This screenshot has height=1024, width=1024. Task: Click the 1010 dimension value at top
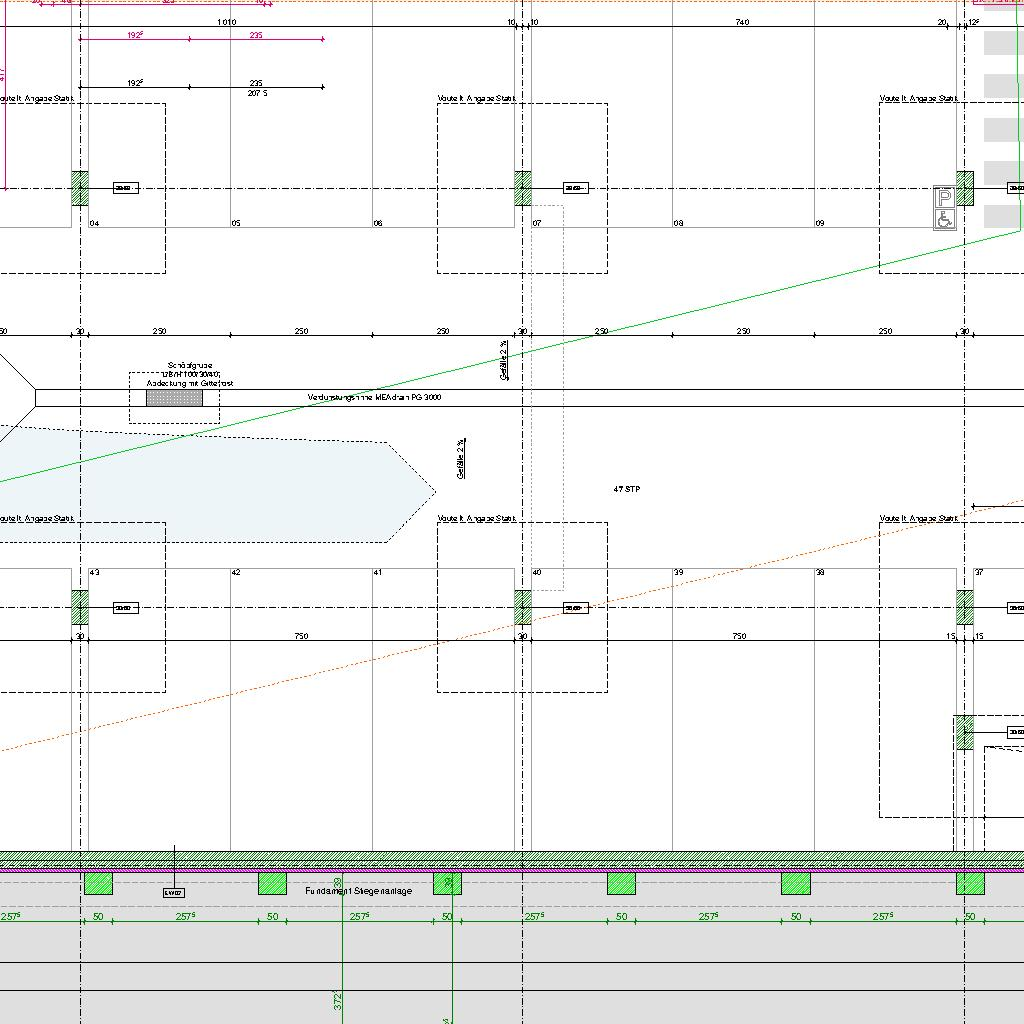227,22
